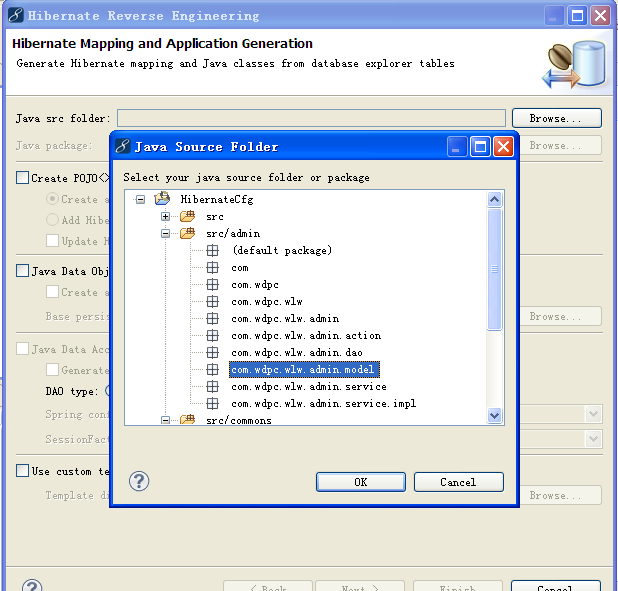Viewport: 618px width, 591px height.
Task: Click Browse next to Template directory
Action: (x=560, y=495)
